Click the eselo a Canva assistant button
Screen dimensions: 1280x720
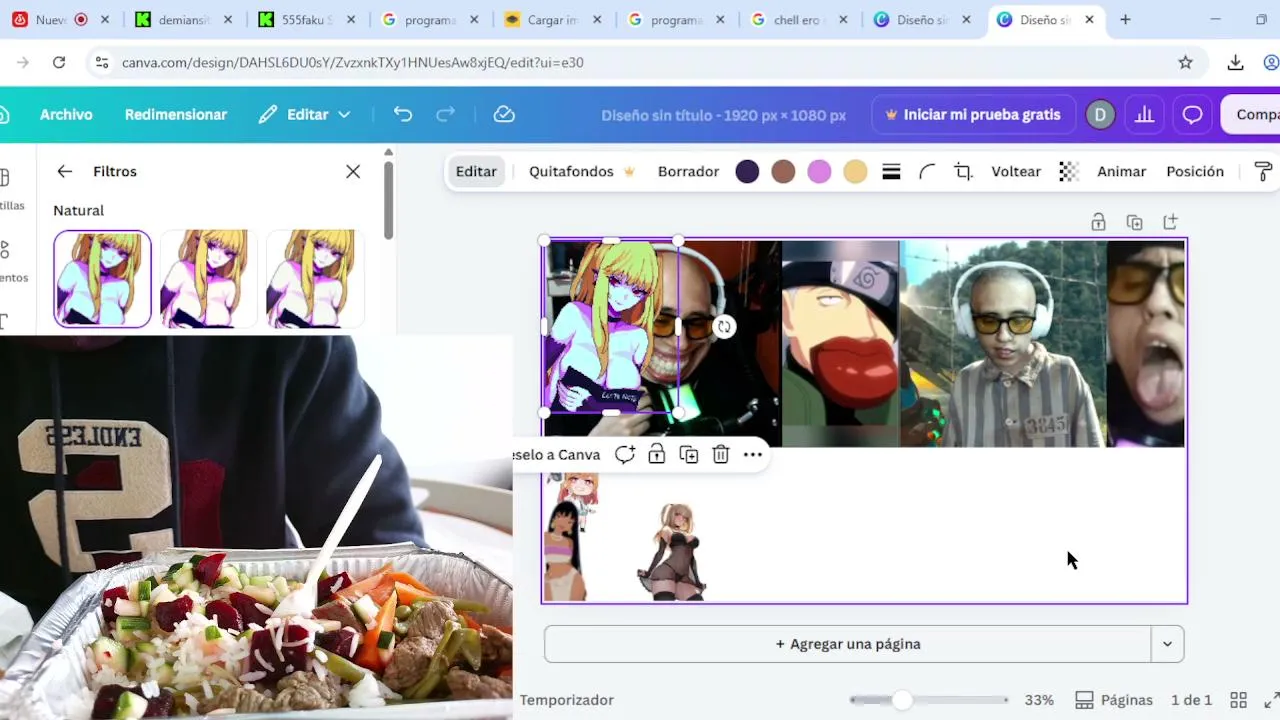(556, 455)
